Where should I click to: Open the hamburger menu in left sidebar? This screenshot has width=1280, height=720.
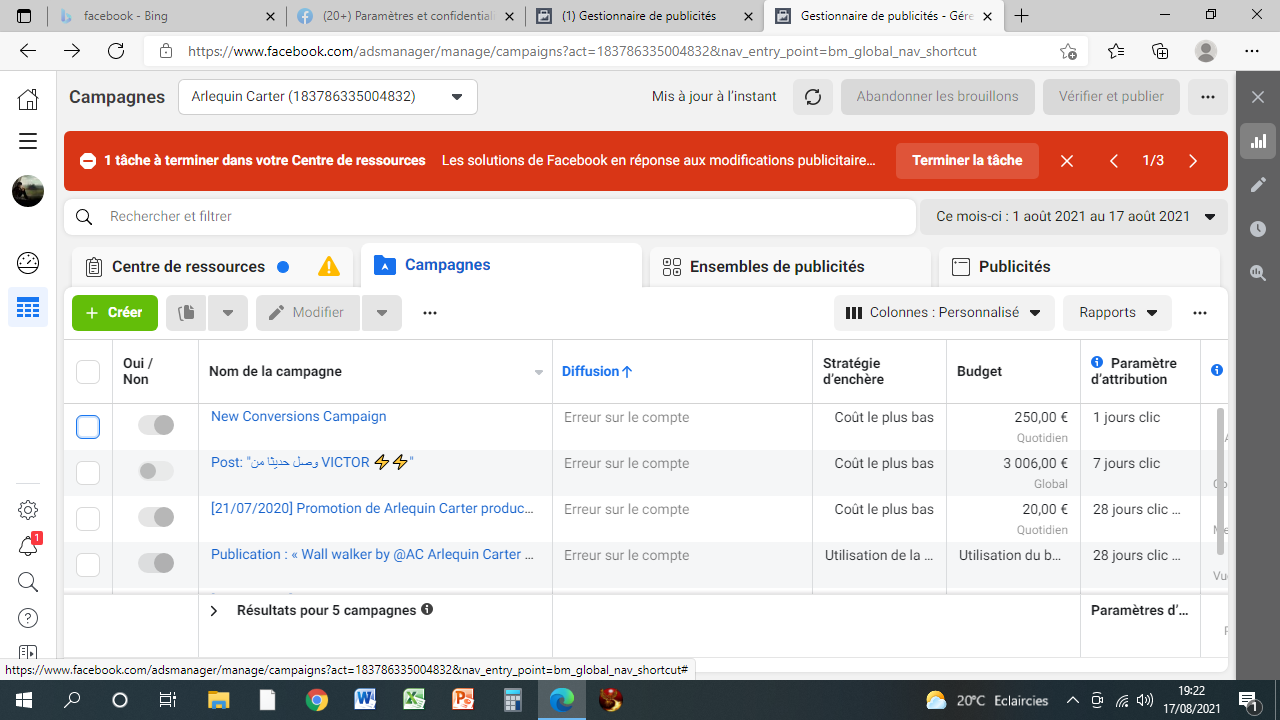coord(28,141)
